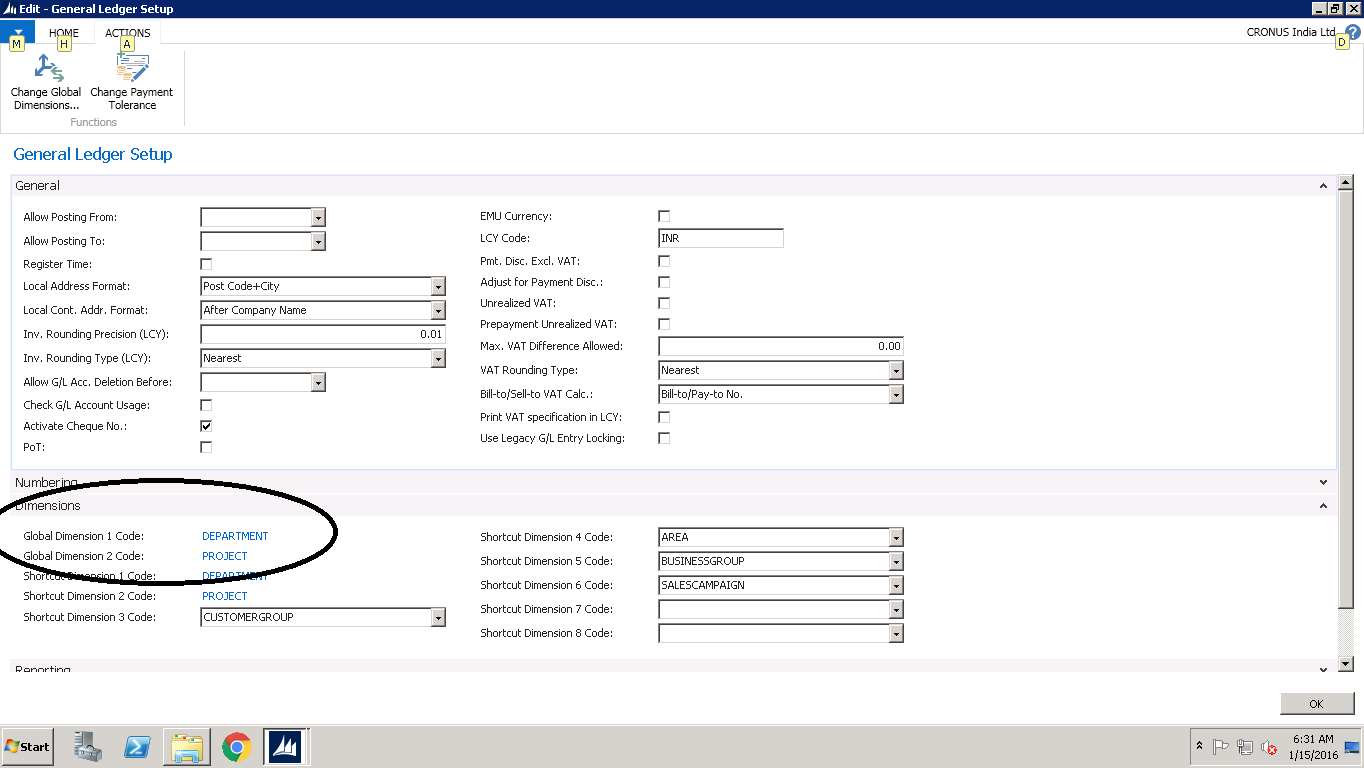This screenshot has width=1364, height=768.
Task: Open the Shortcut Dimension 4 Code dropdown
Action: click(x=895, y=537)
